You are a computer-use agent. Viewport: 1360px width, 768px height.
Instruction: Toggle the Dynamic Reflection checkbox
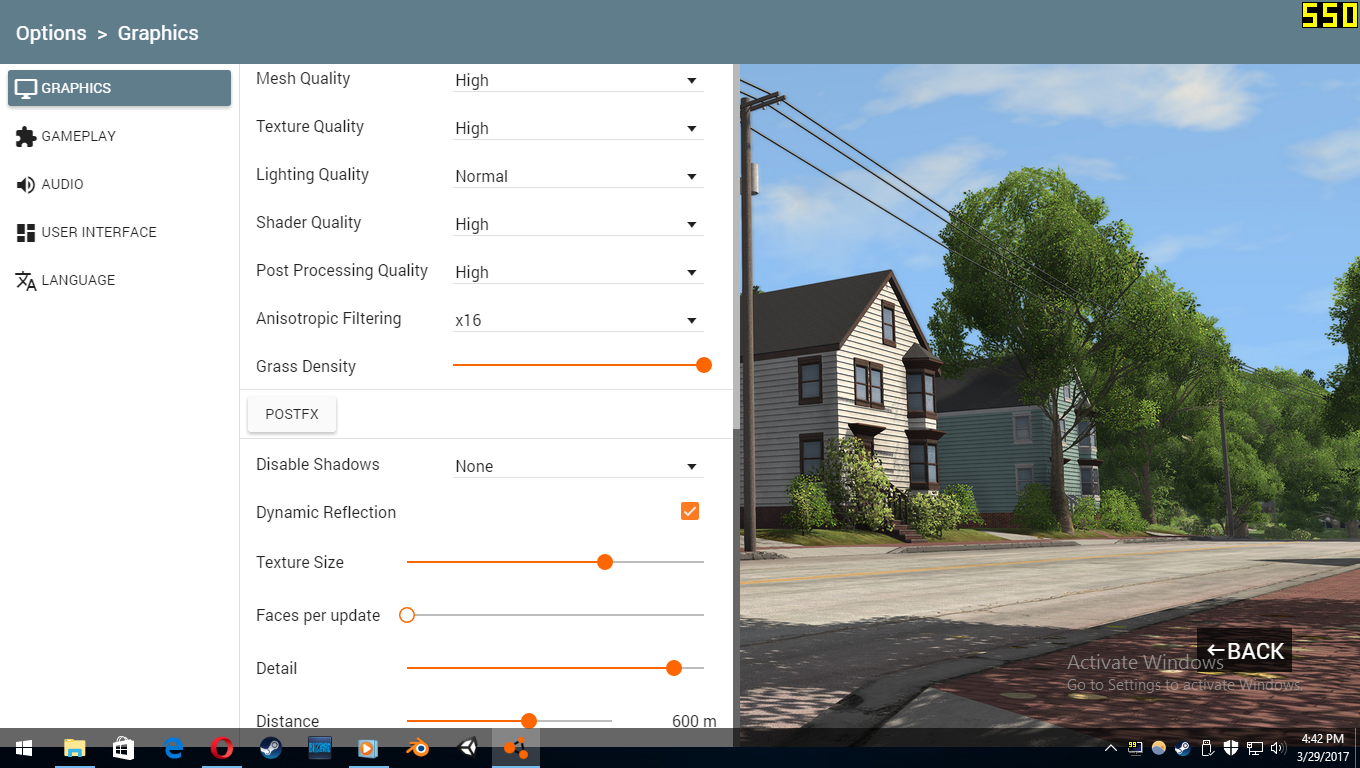coord(690,511)
